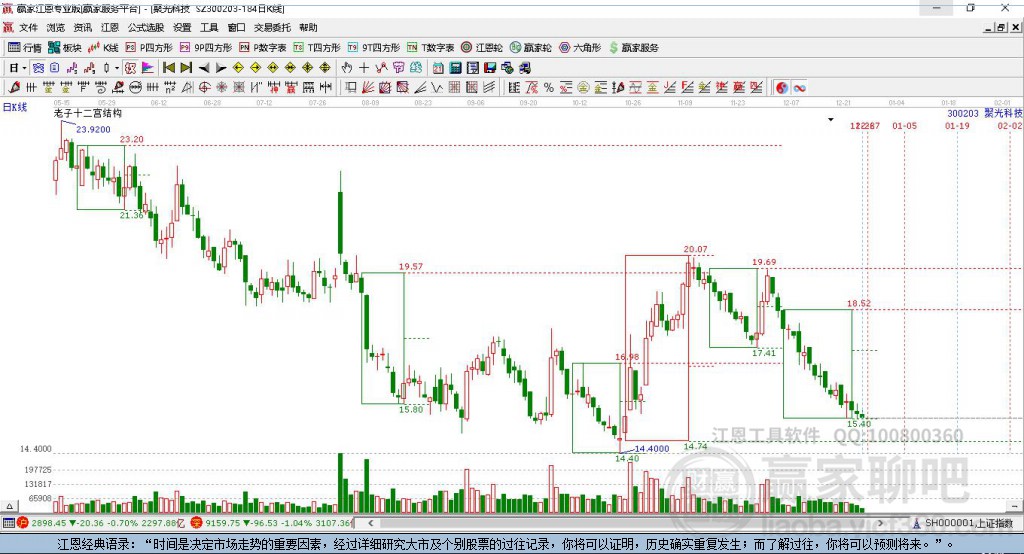1024x554 pixels.
Task: Click the 日K线 label
Action: point(15,107)
